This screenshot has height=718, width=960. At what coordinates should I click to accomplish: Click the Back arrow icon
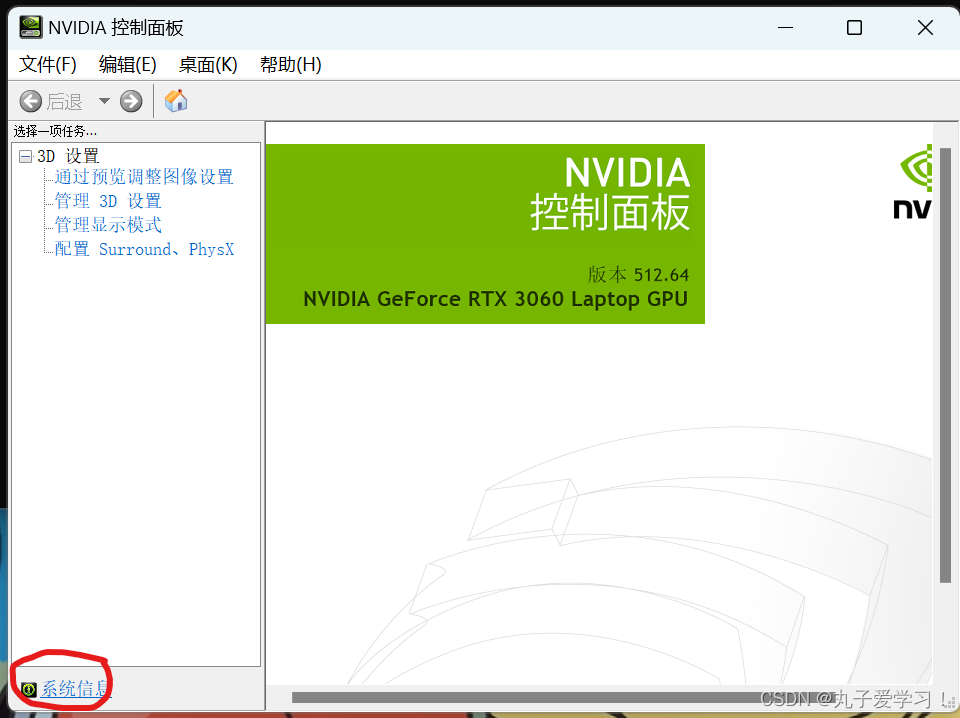click(31, 101)
